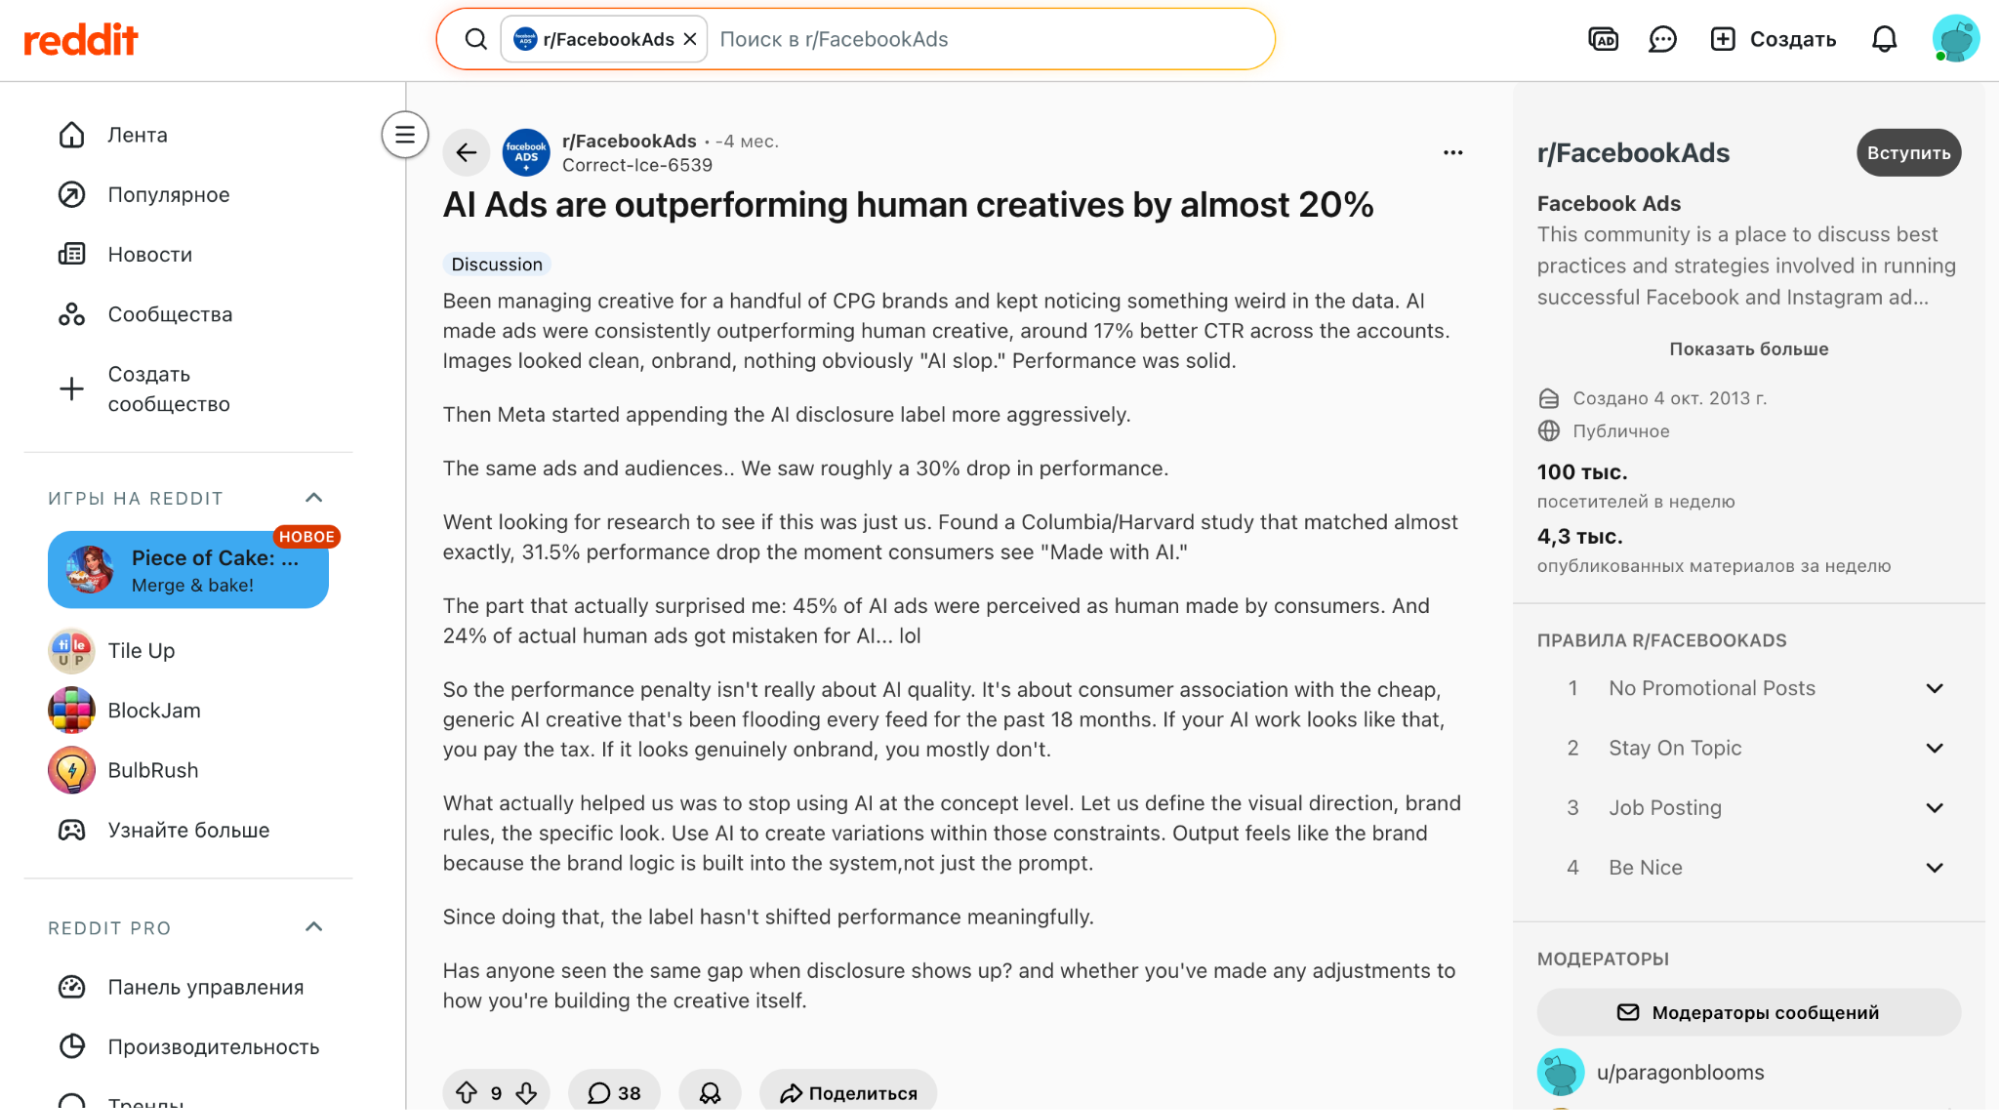Screen dimensions: 1999x1110
Task: Click the advertise AD icon in header
Action: click(x=1603, y=39)
